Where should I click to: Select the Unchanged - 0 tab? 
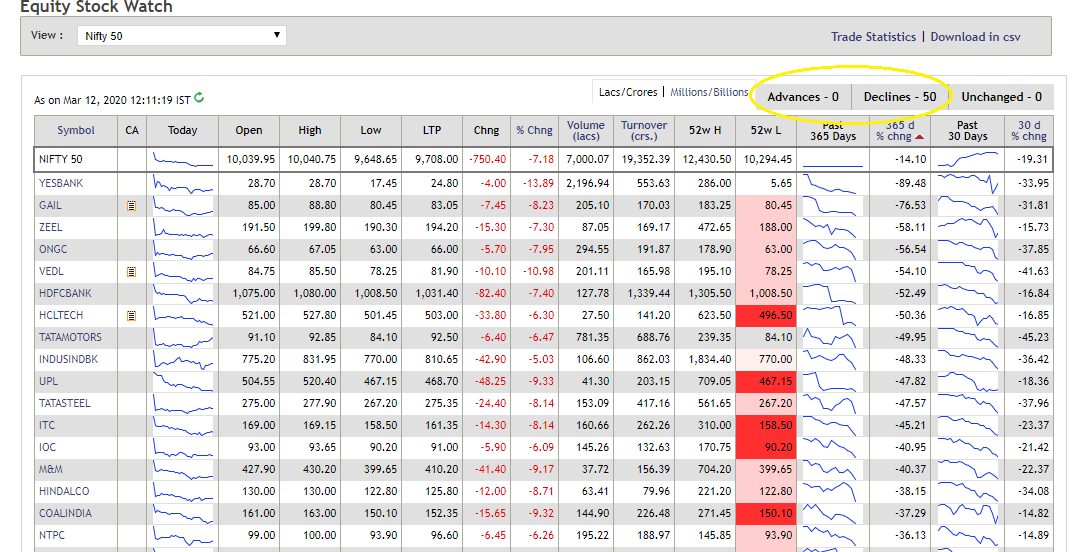[x=1001, y=97]
